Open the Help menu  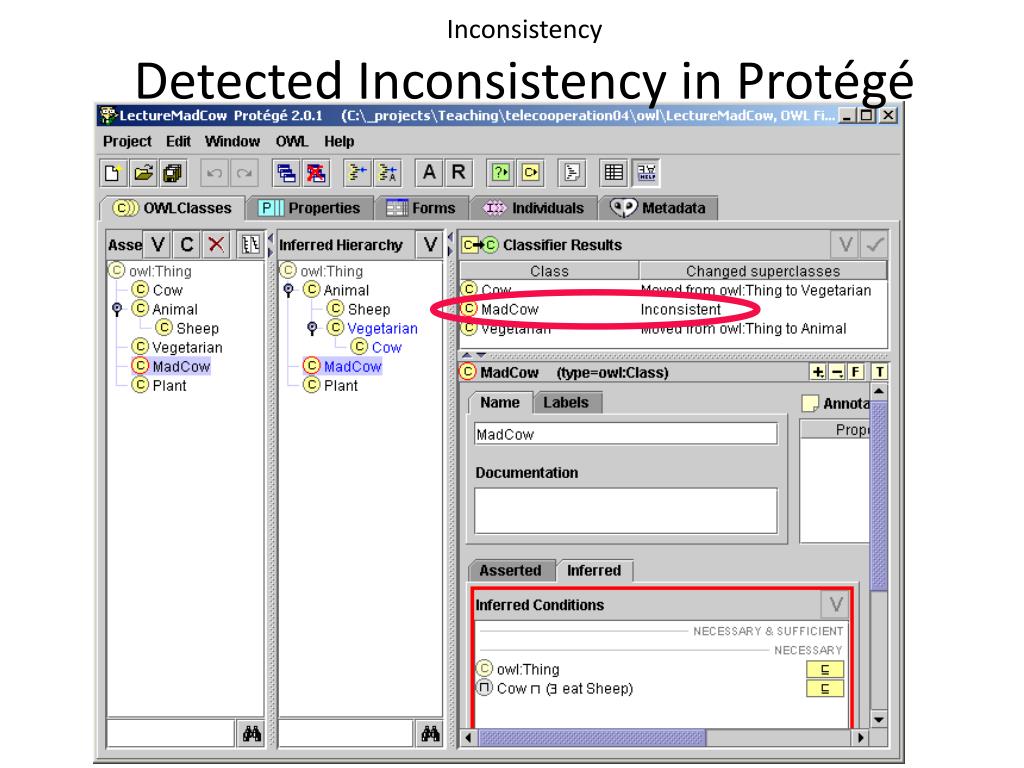(x=339, y=141)
